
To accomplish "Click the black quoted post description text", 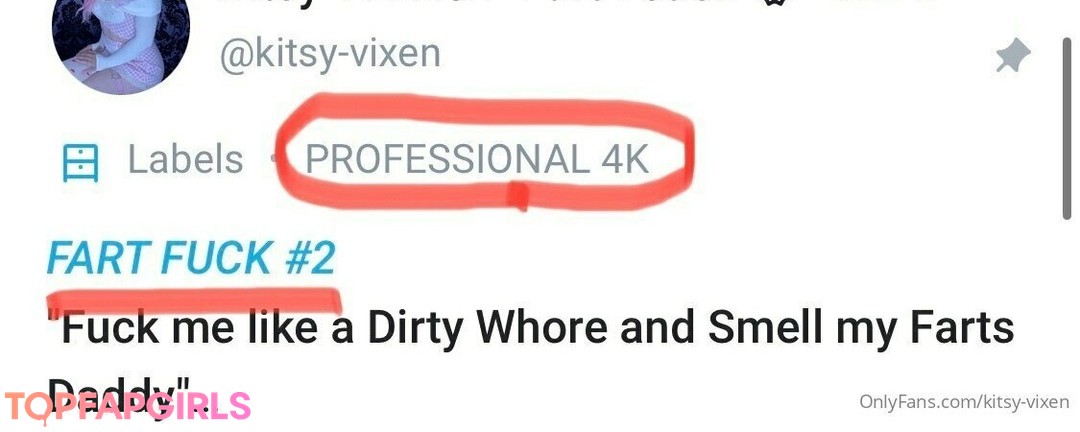I will (530, 360).
